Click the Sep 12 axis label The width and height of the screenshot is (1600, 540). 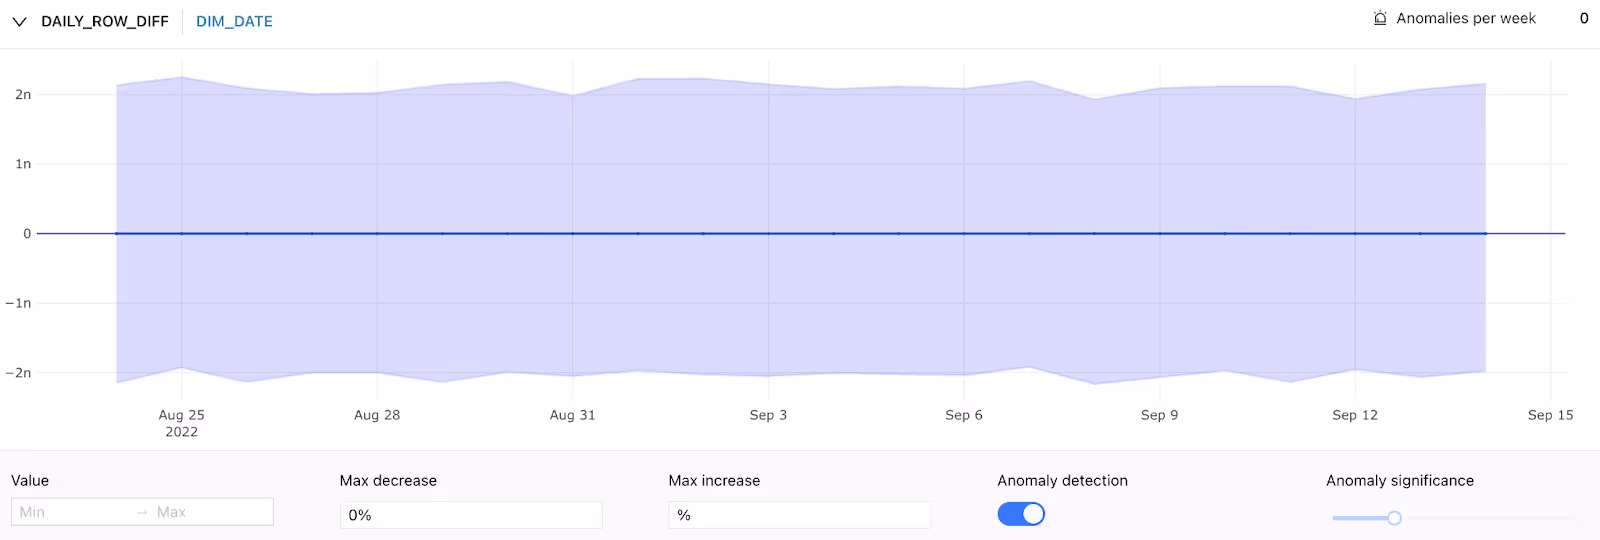coord(1355,415)
